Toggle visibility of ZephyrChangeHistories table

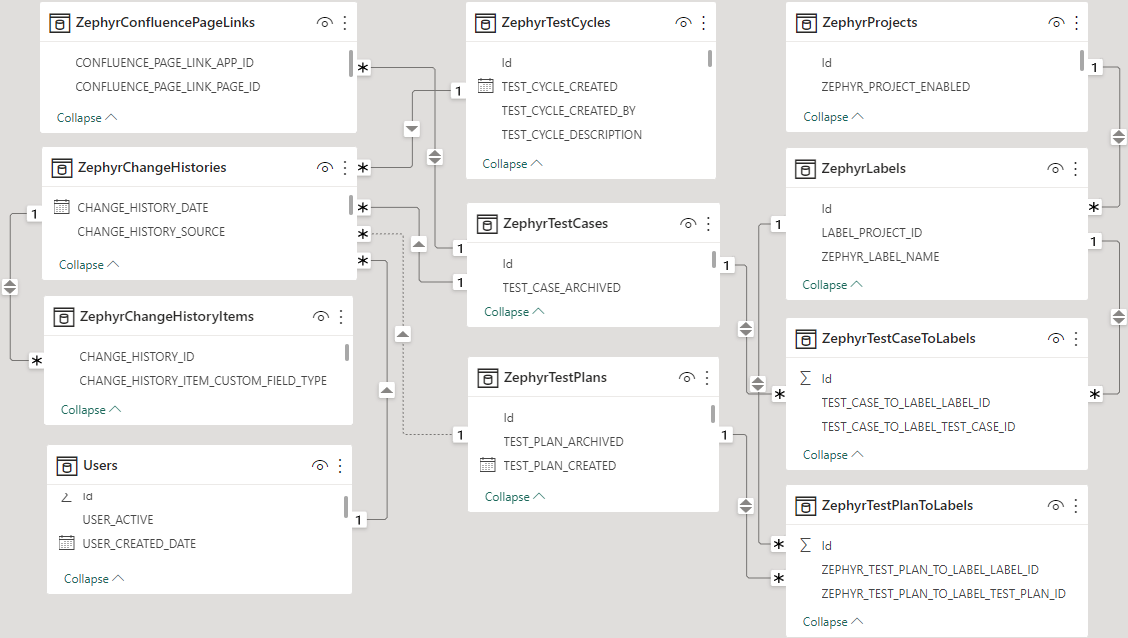tap(325, 168)
